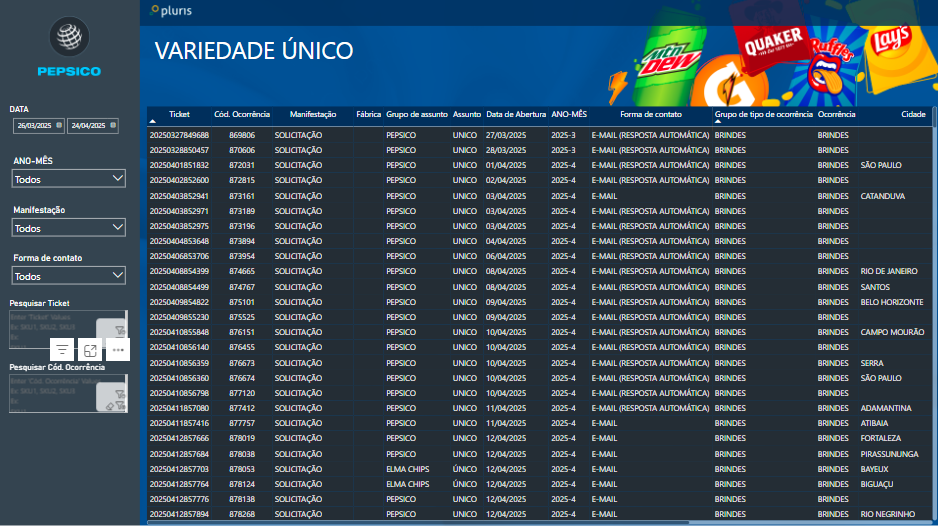Sort table by the Ticket column header
938x527 pixels.
coord(179,114)
